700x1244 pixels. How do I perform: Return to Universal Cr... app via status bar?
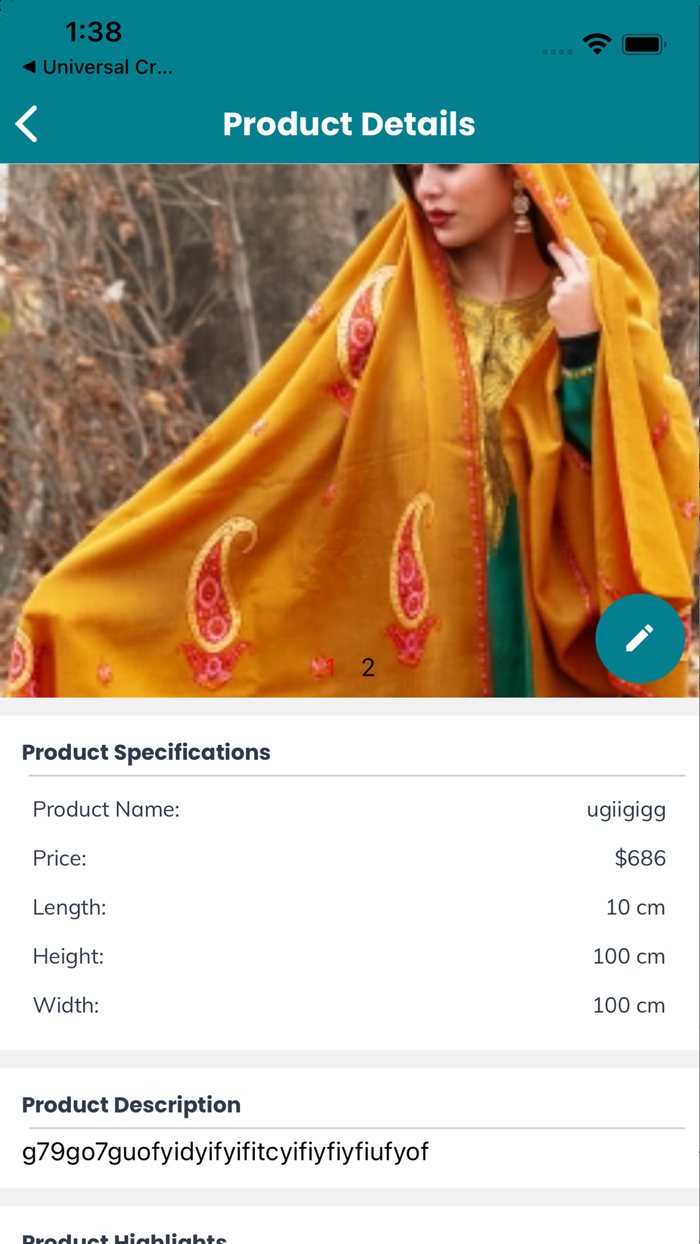pyautogui.click(x=96, y=67)
